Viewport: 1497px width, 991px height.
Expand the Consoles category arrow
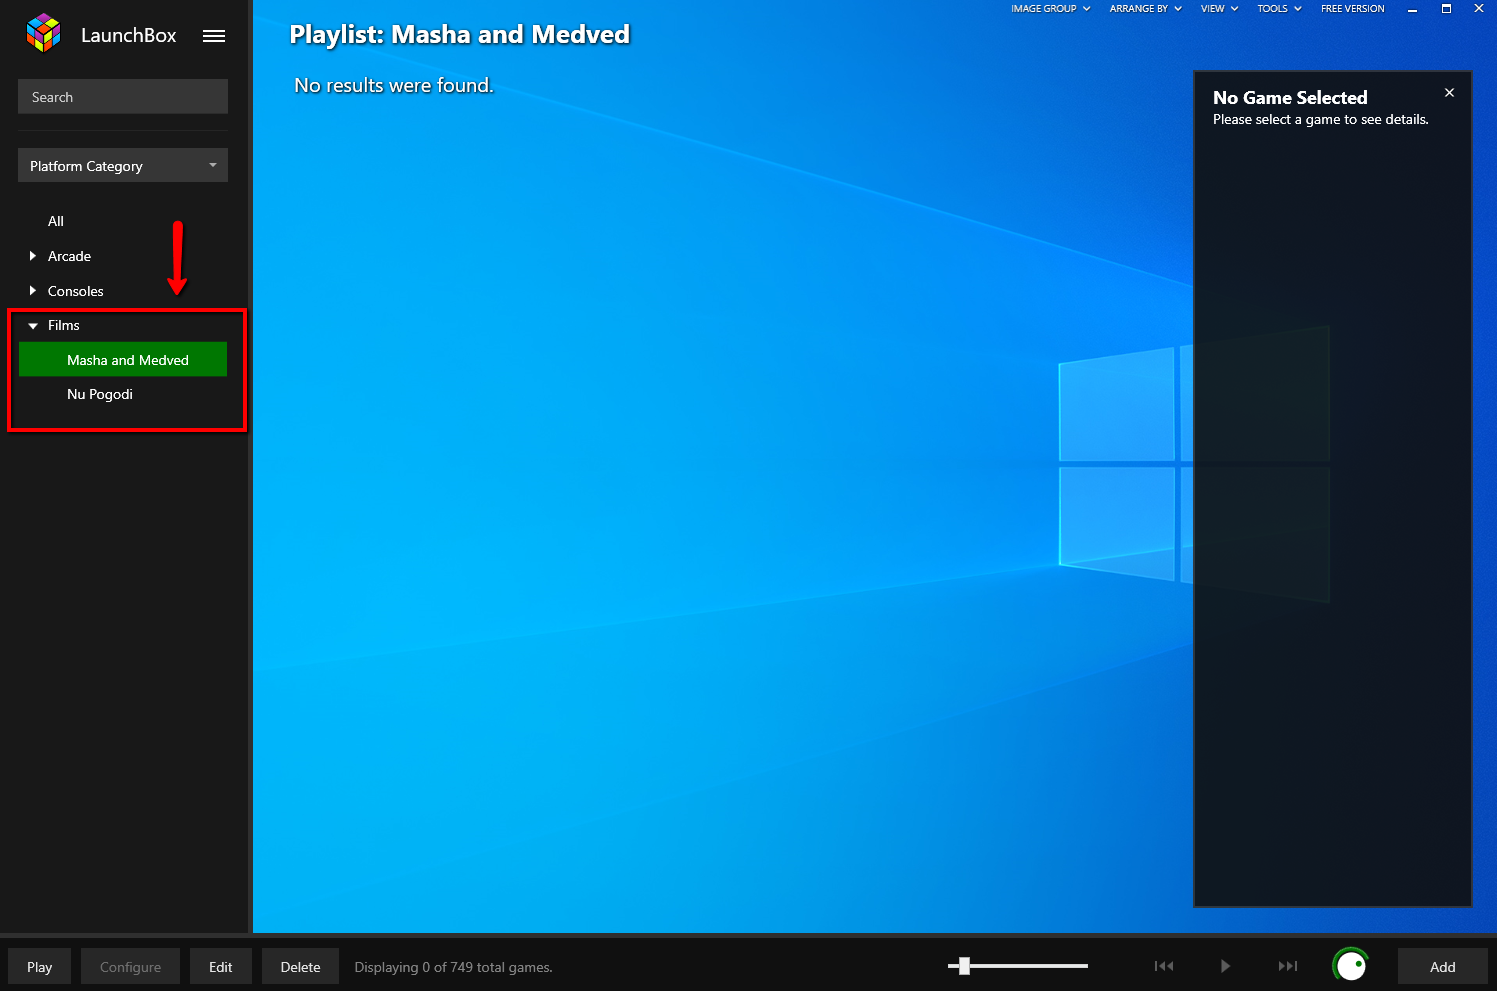33,291
